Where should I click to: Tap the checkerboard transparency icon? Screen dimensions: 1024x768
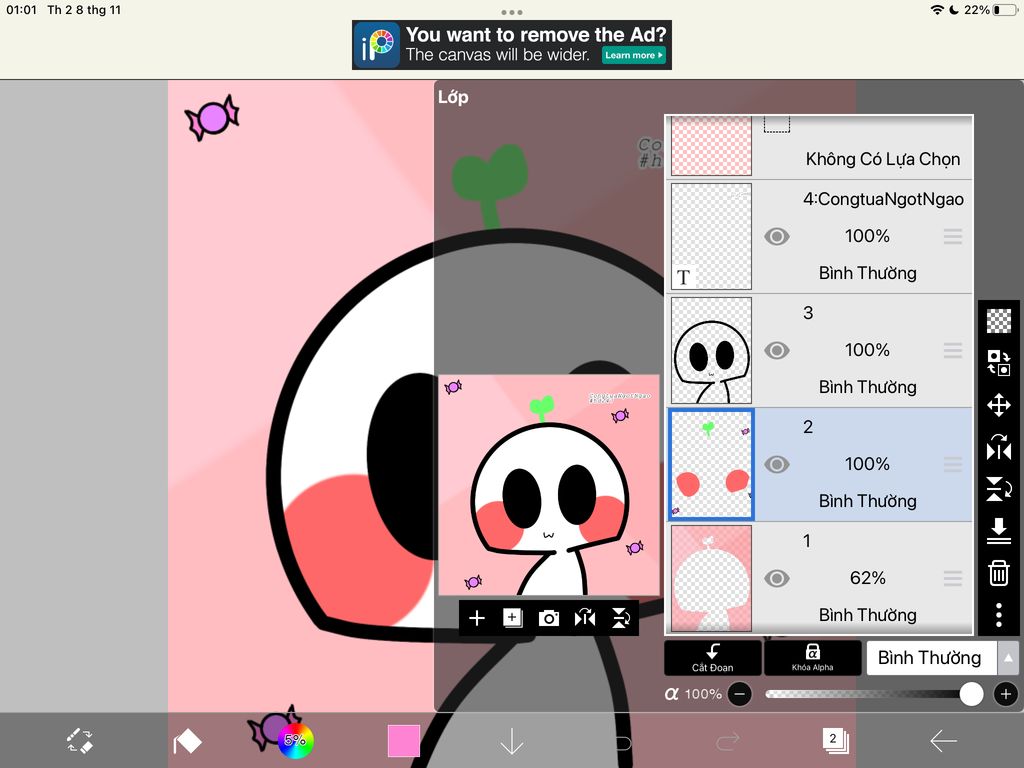999,321
